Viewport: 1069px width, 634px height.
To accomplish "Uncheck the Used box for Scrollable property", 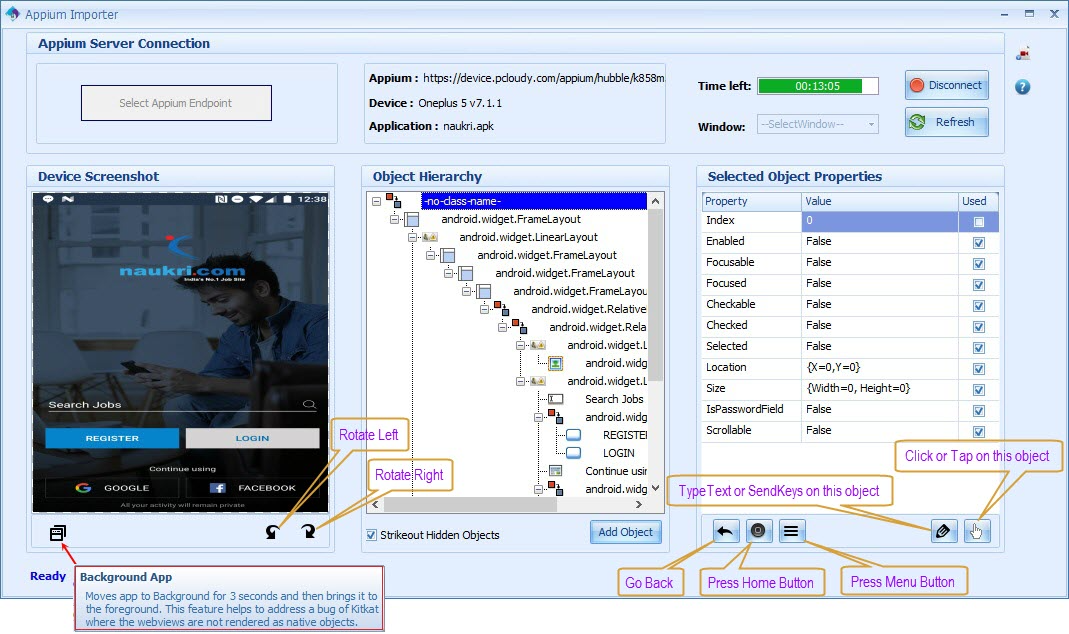I will click(978, 431).
